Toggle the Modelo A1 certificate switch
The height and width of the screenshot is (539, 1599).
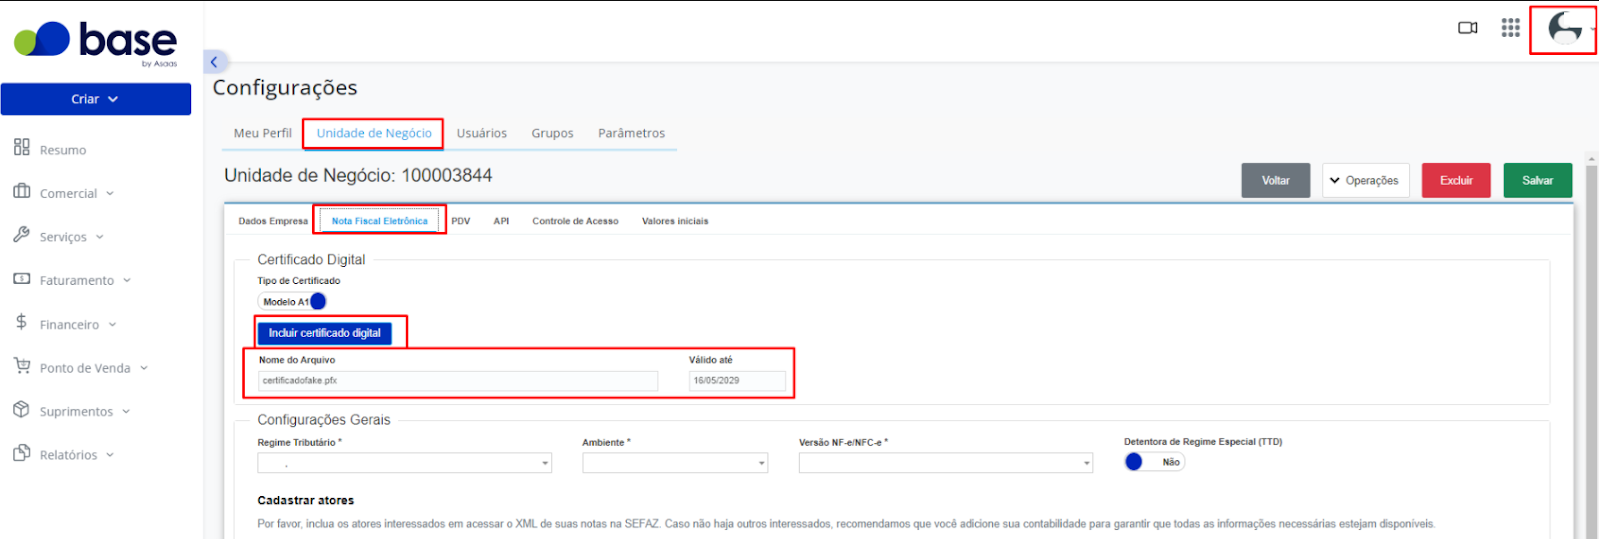(x=293, y=302)
